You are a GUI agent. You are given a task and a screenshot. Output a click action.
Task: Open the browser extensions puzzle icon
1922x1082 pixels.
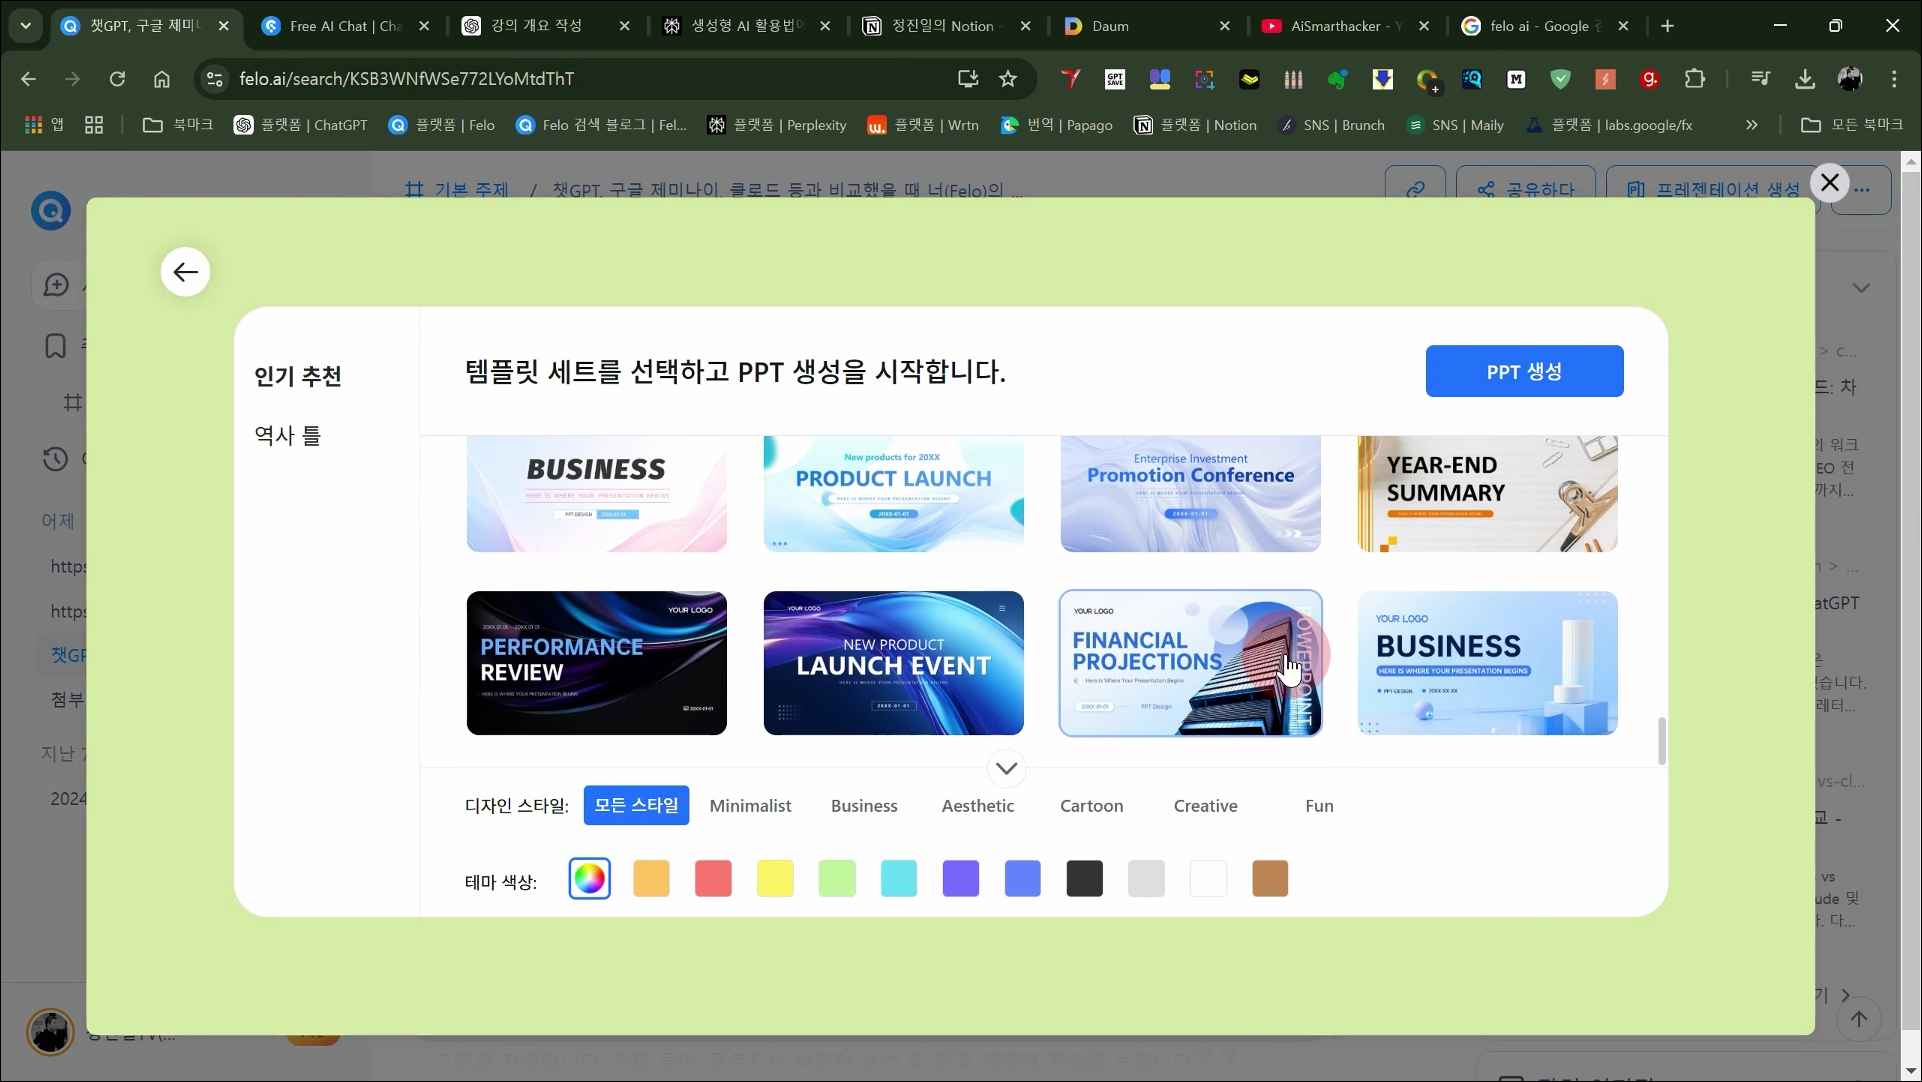tap(1695, 79)
